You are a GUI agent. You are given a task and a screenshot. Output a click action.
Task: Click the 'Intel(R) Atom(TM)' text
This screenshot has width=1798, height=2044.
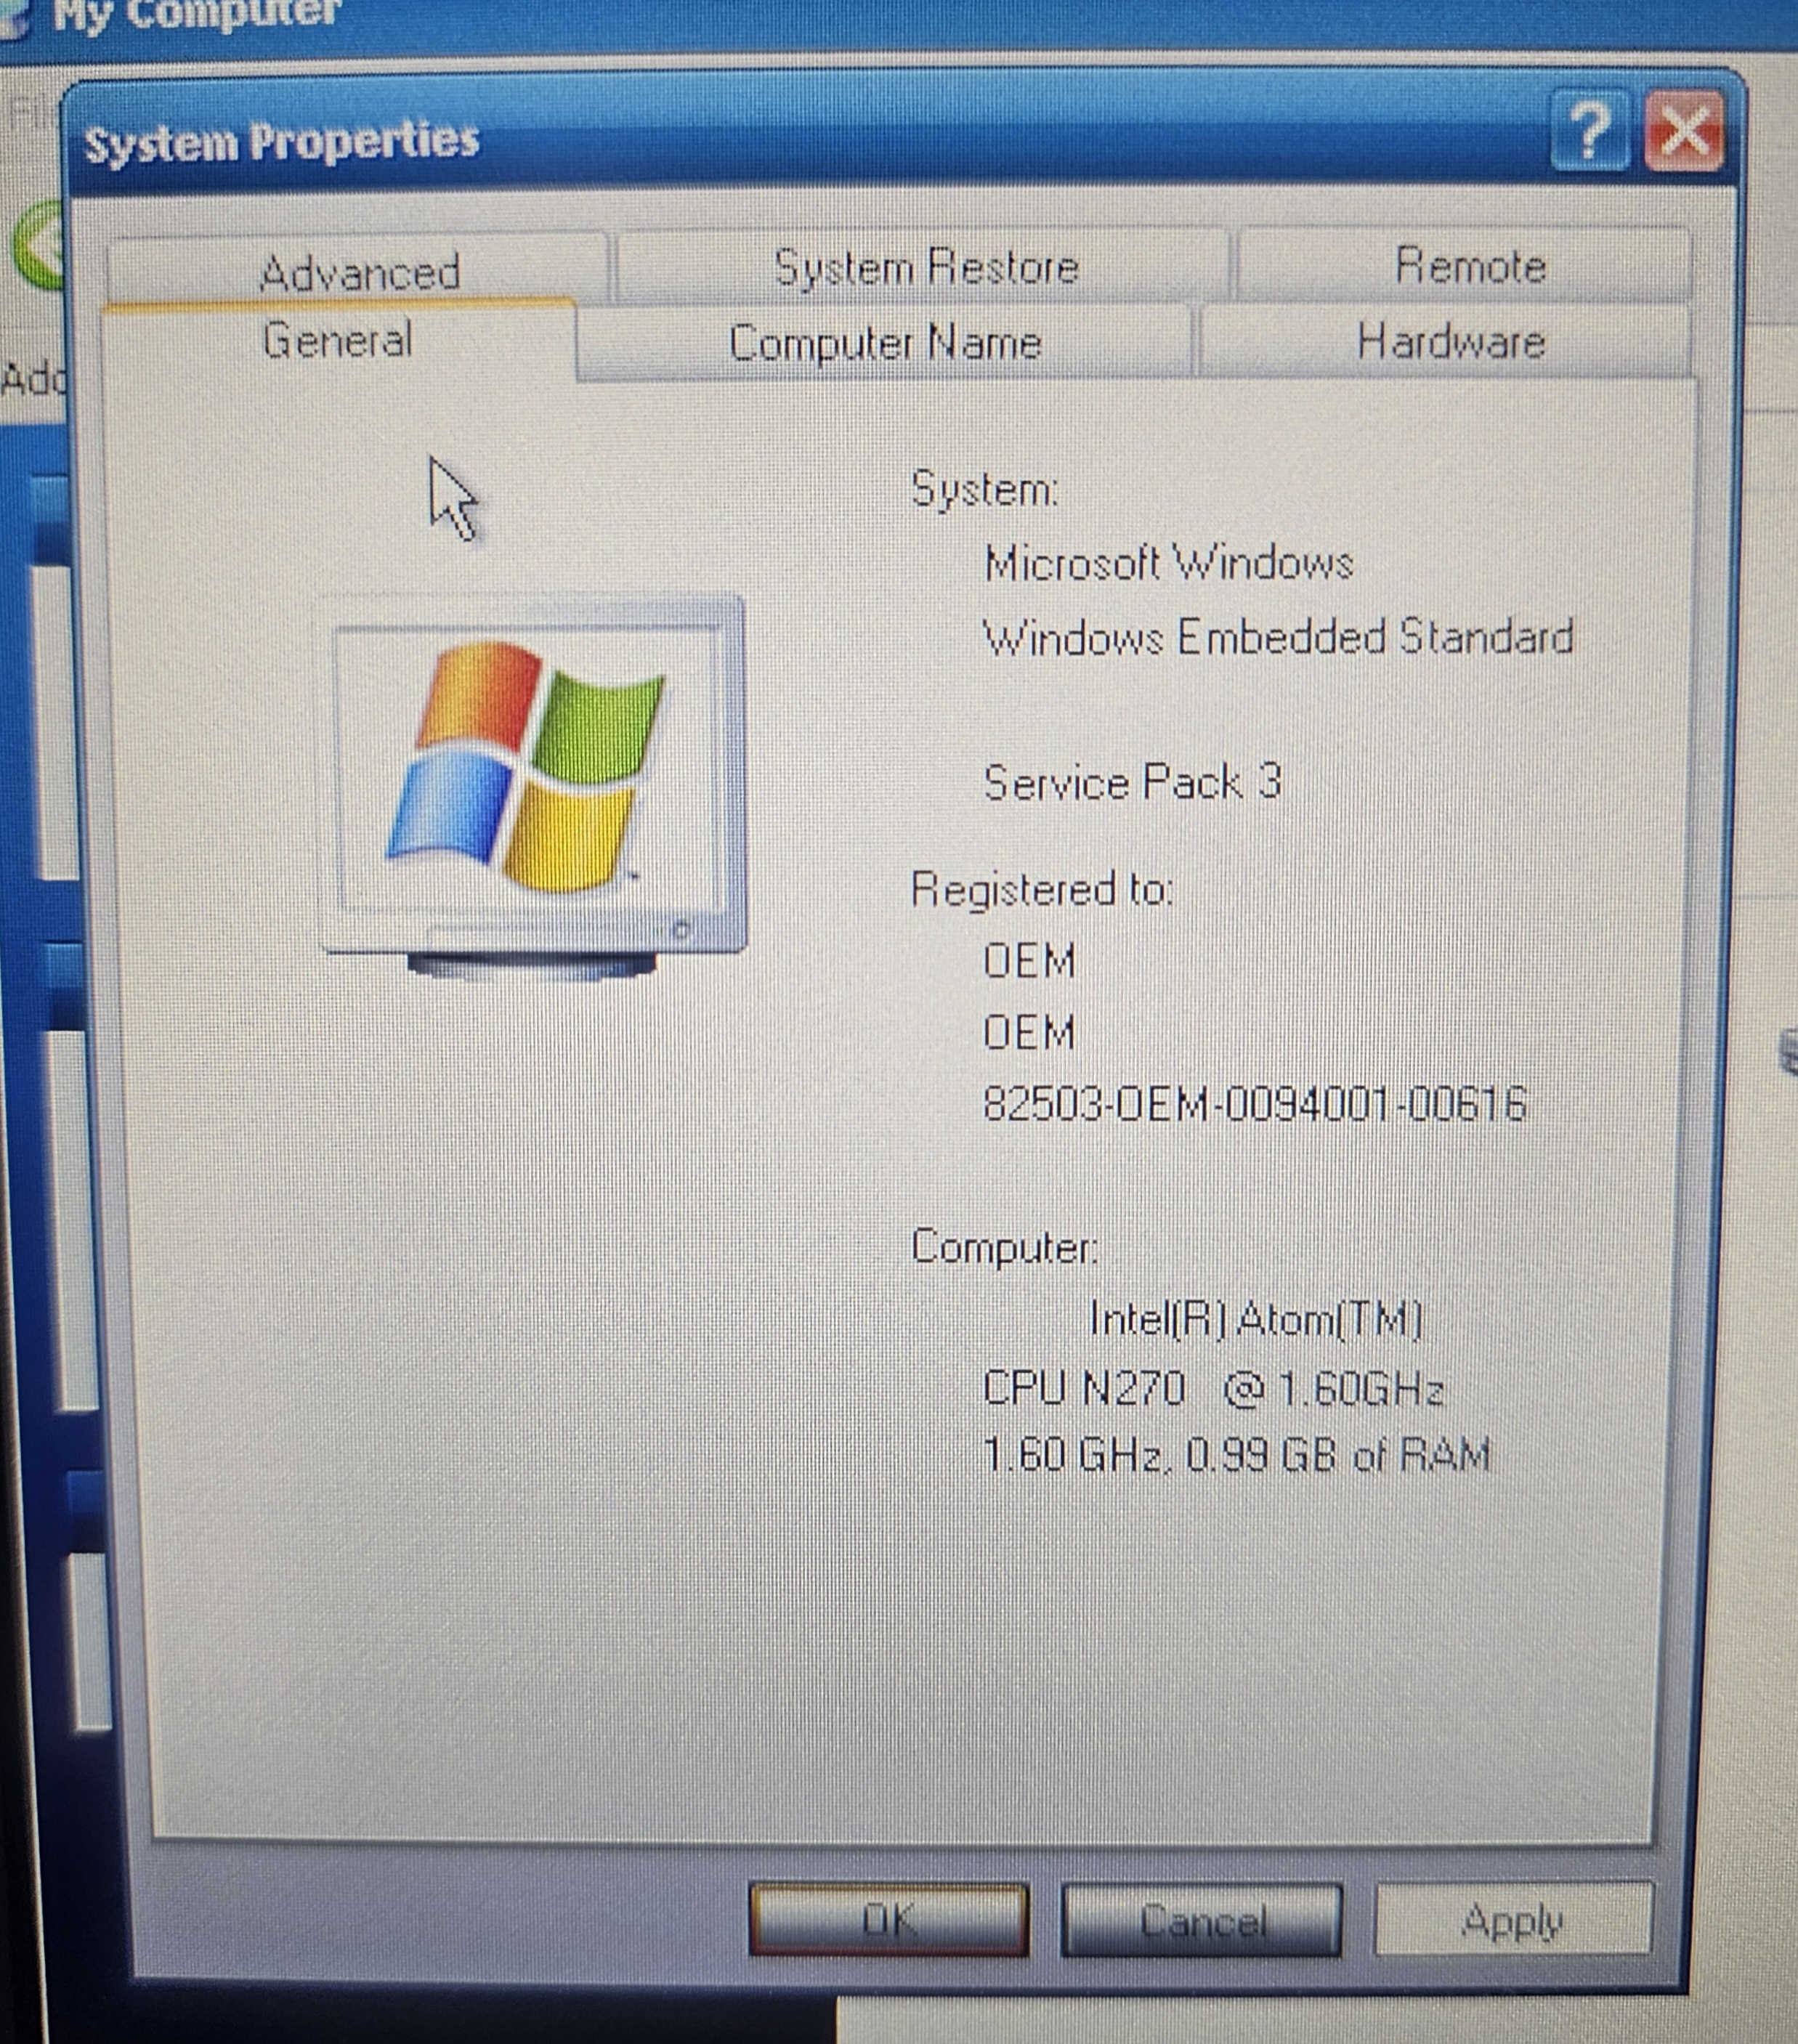click(x=1255, y=1319)
